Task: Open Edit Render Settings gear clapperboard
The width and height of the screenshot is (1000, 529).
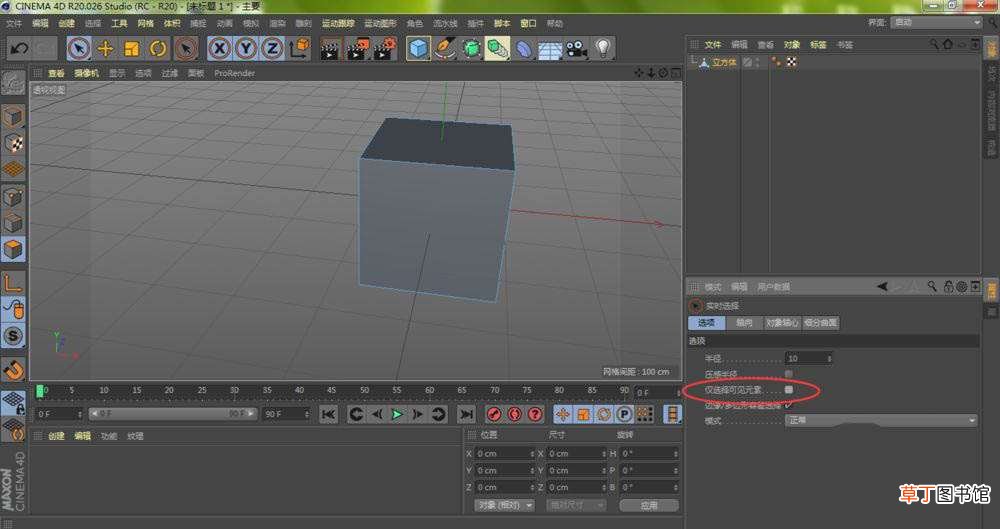Action: click(385, 49)
